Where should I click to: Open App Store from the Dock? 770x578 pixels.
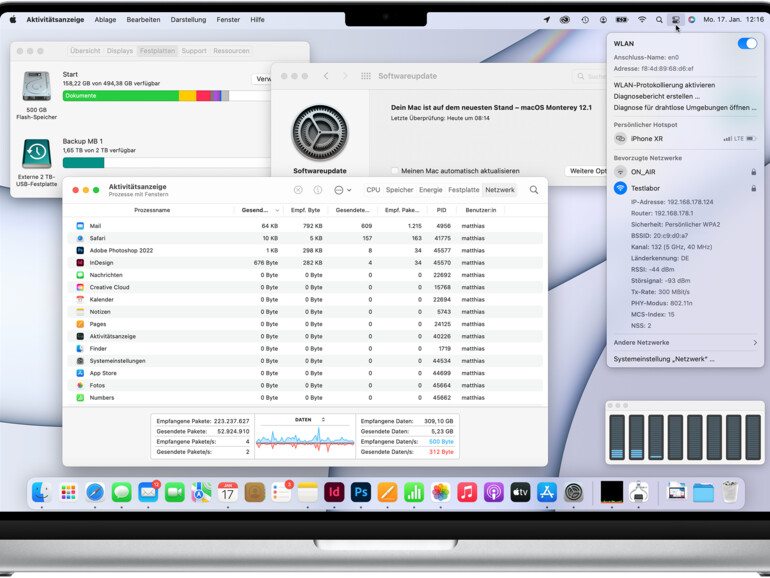[x=547, y=492]
